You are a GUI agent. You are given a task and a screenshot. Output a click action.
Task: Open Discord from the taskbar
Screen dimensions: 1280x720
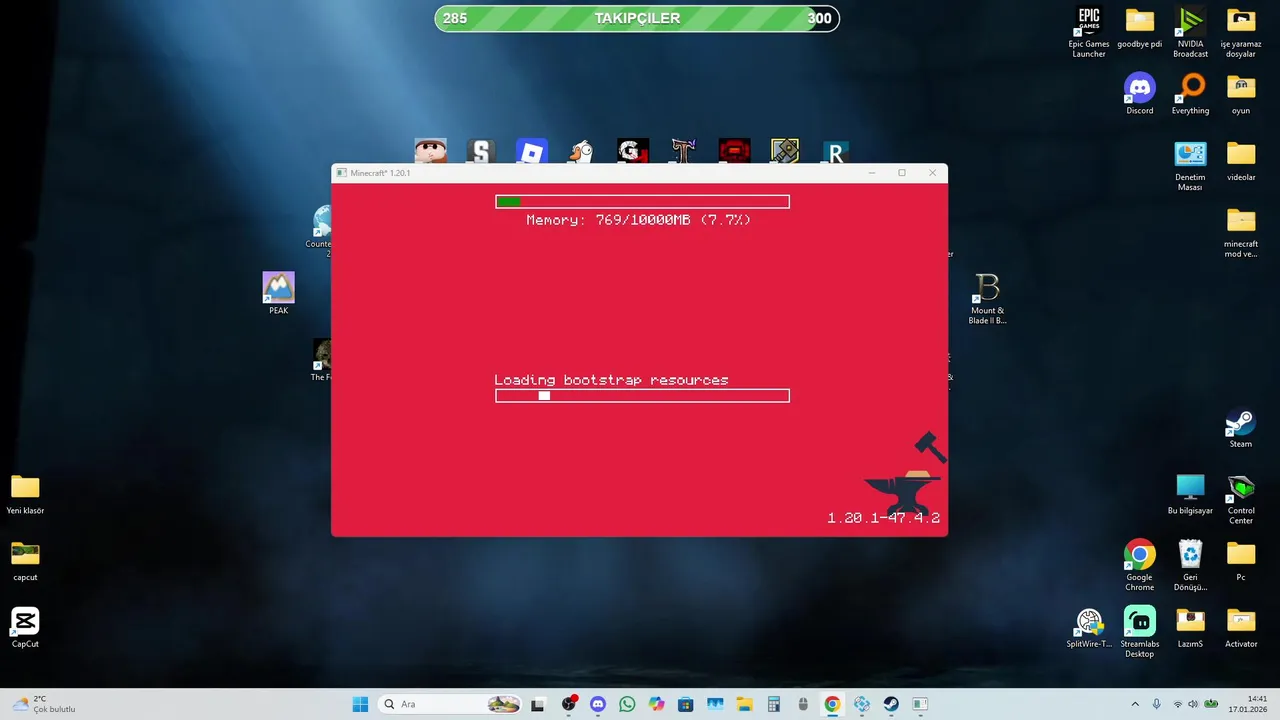[x=598, y=704]
